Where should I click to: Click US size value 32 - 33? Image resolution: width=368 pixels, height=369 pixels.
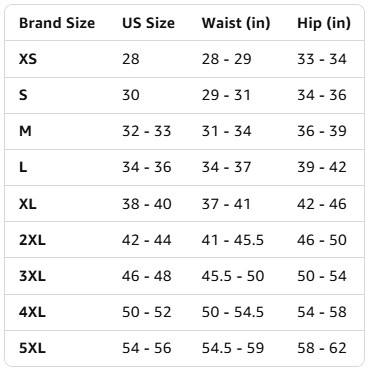147,131
